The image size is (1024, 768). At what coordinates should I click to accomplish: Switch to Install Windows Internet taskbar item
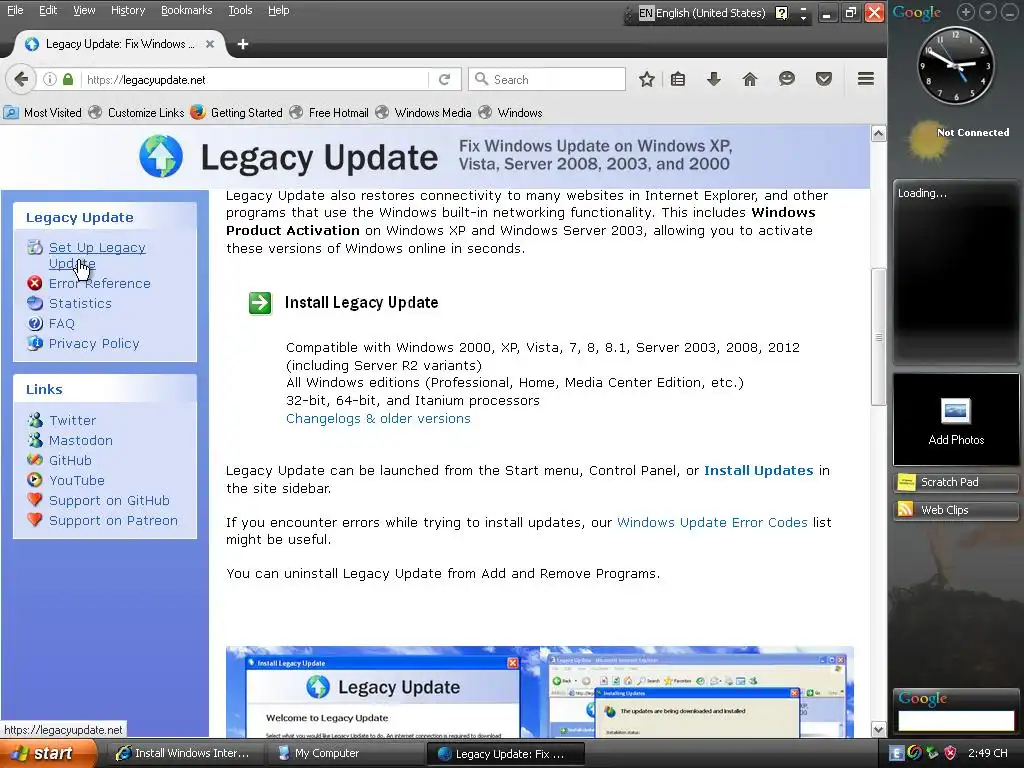tap(184, 754)
